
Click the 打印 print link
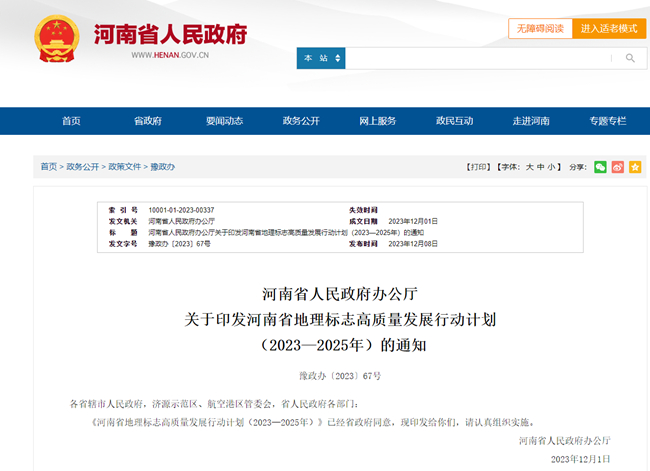click(479, 167)
